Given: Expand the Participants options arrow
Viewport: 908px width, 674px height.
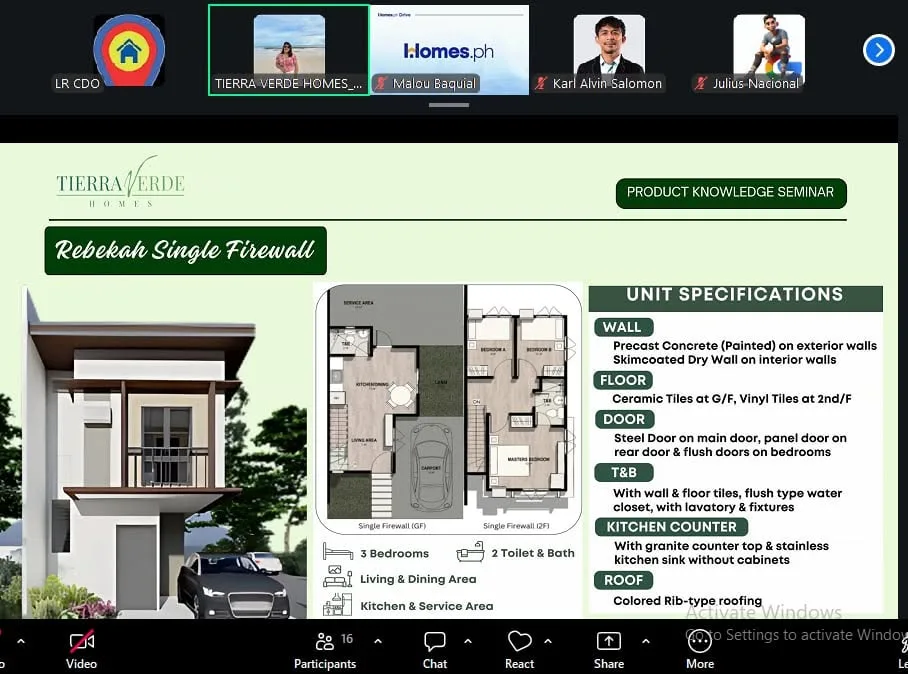Looking at the screenshot, I should [378, 642].
